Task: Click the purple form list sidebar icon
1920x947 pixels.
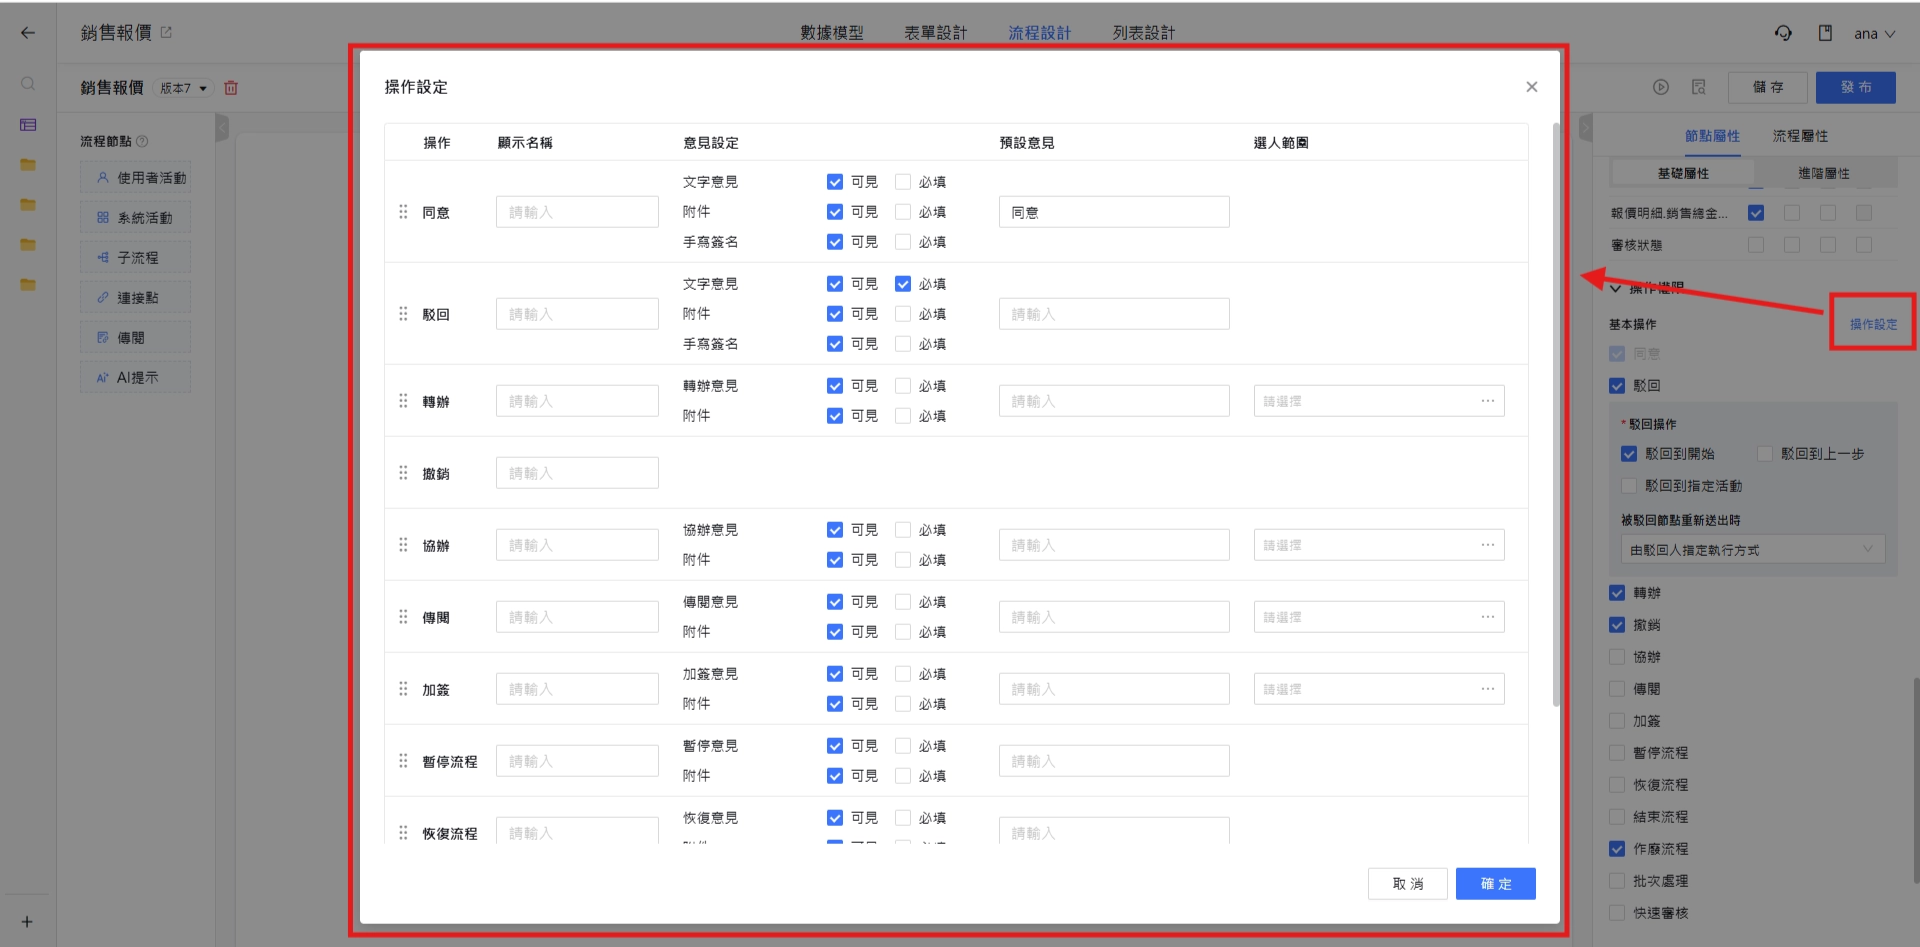Action: 28,125
